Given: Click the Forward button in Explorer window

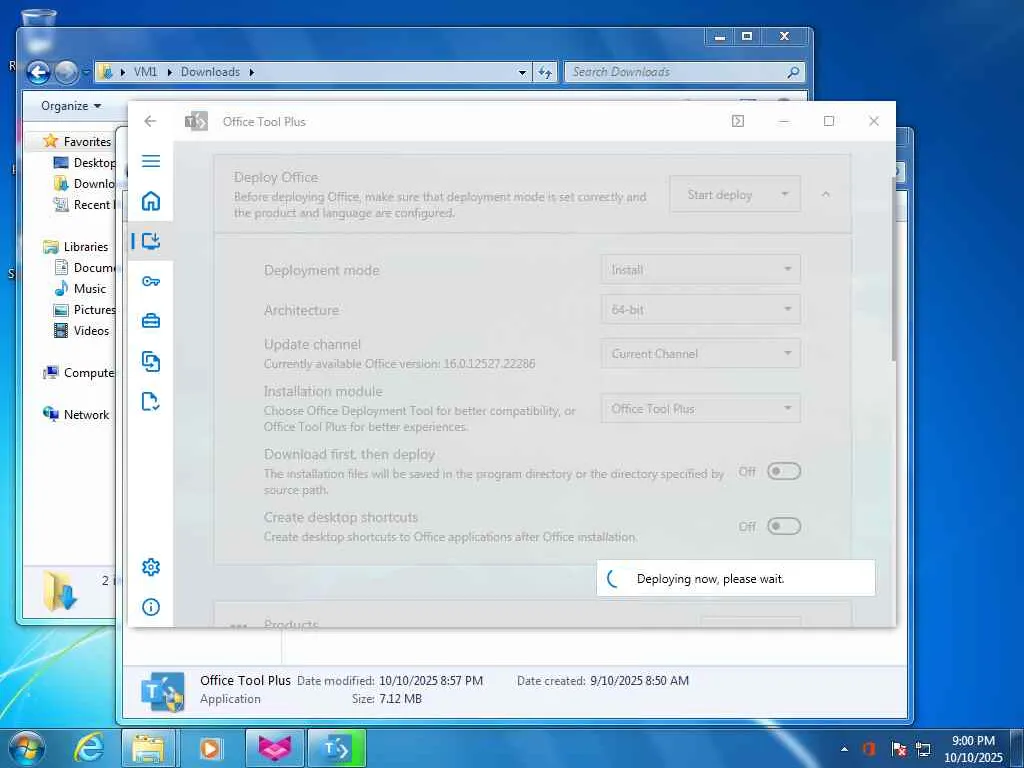Looking at the screenshot, I should pyautogui.click(x=65, y=72).
